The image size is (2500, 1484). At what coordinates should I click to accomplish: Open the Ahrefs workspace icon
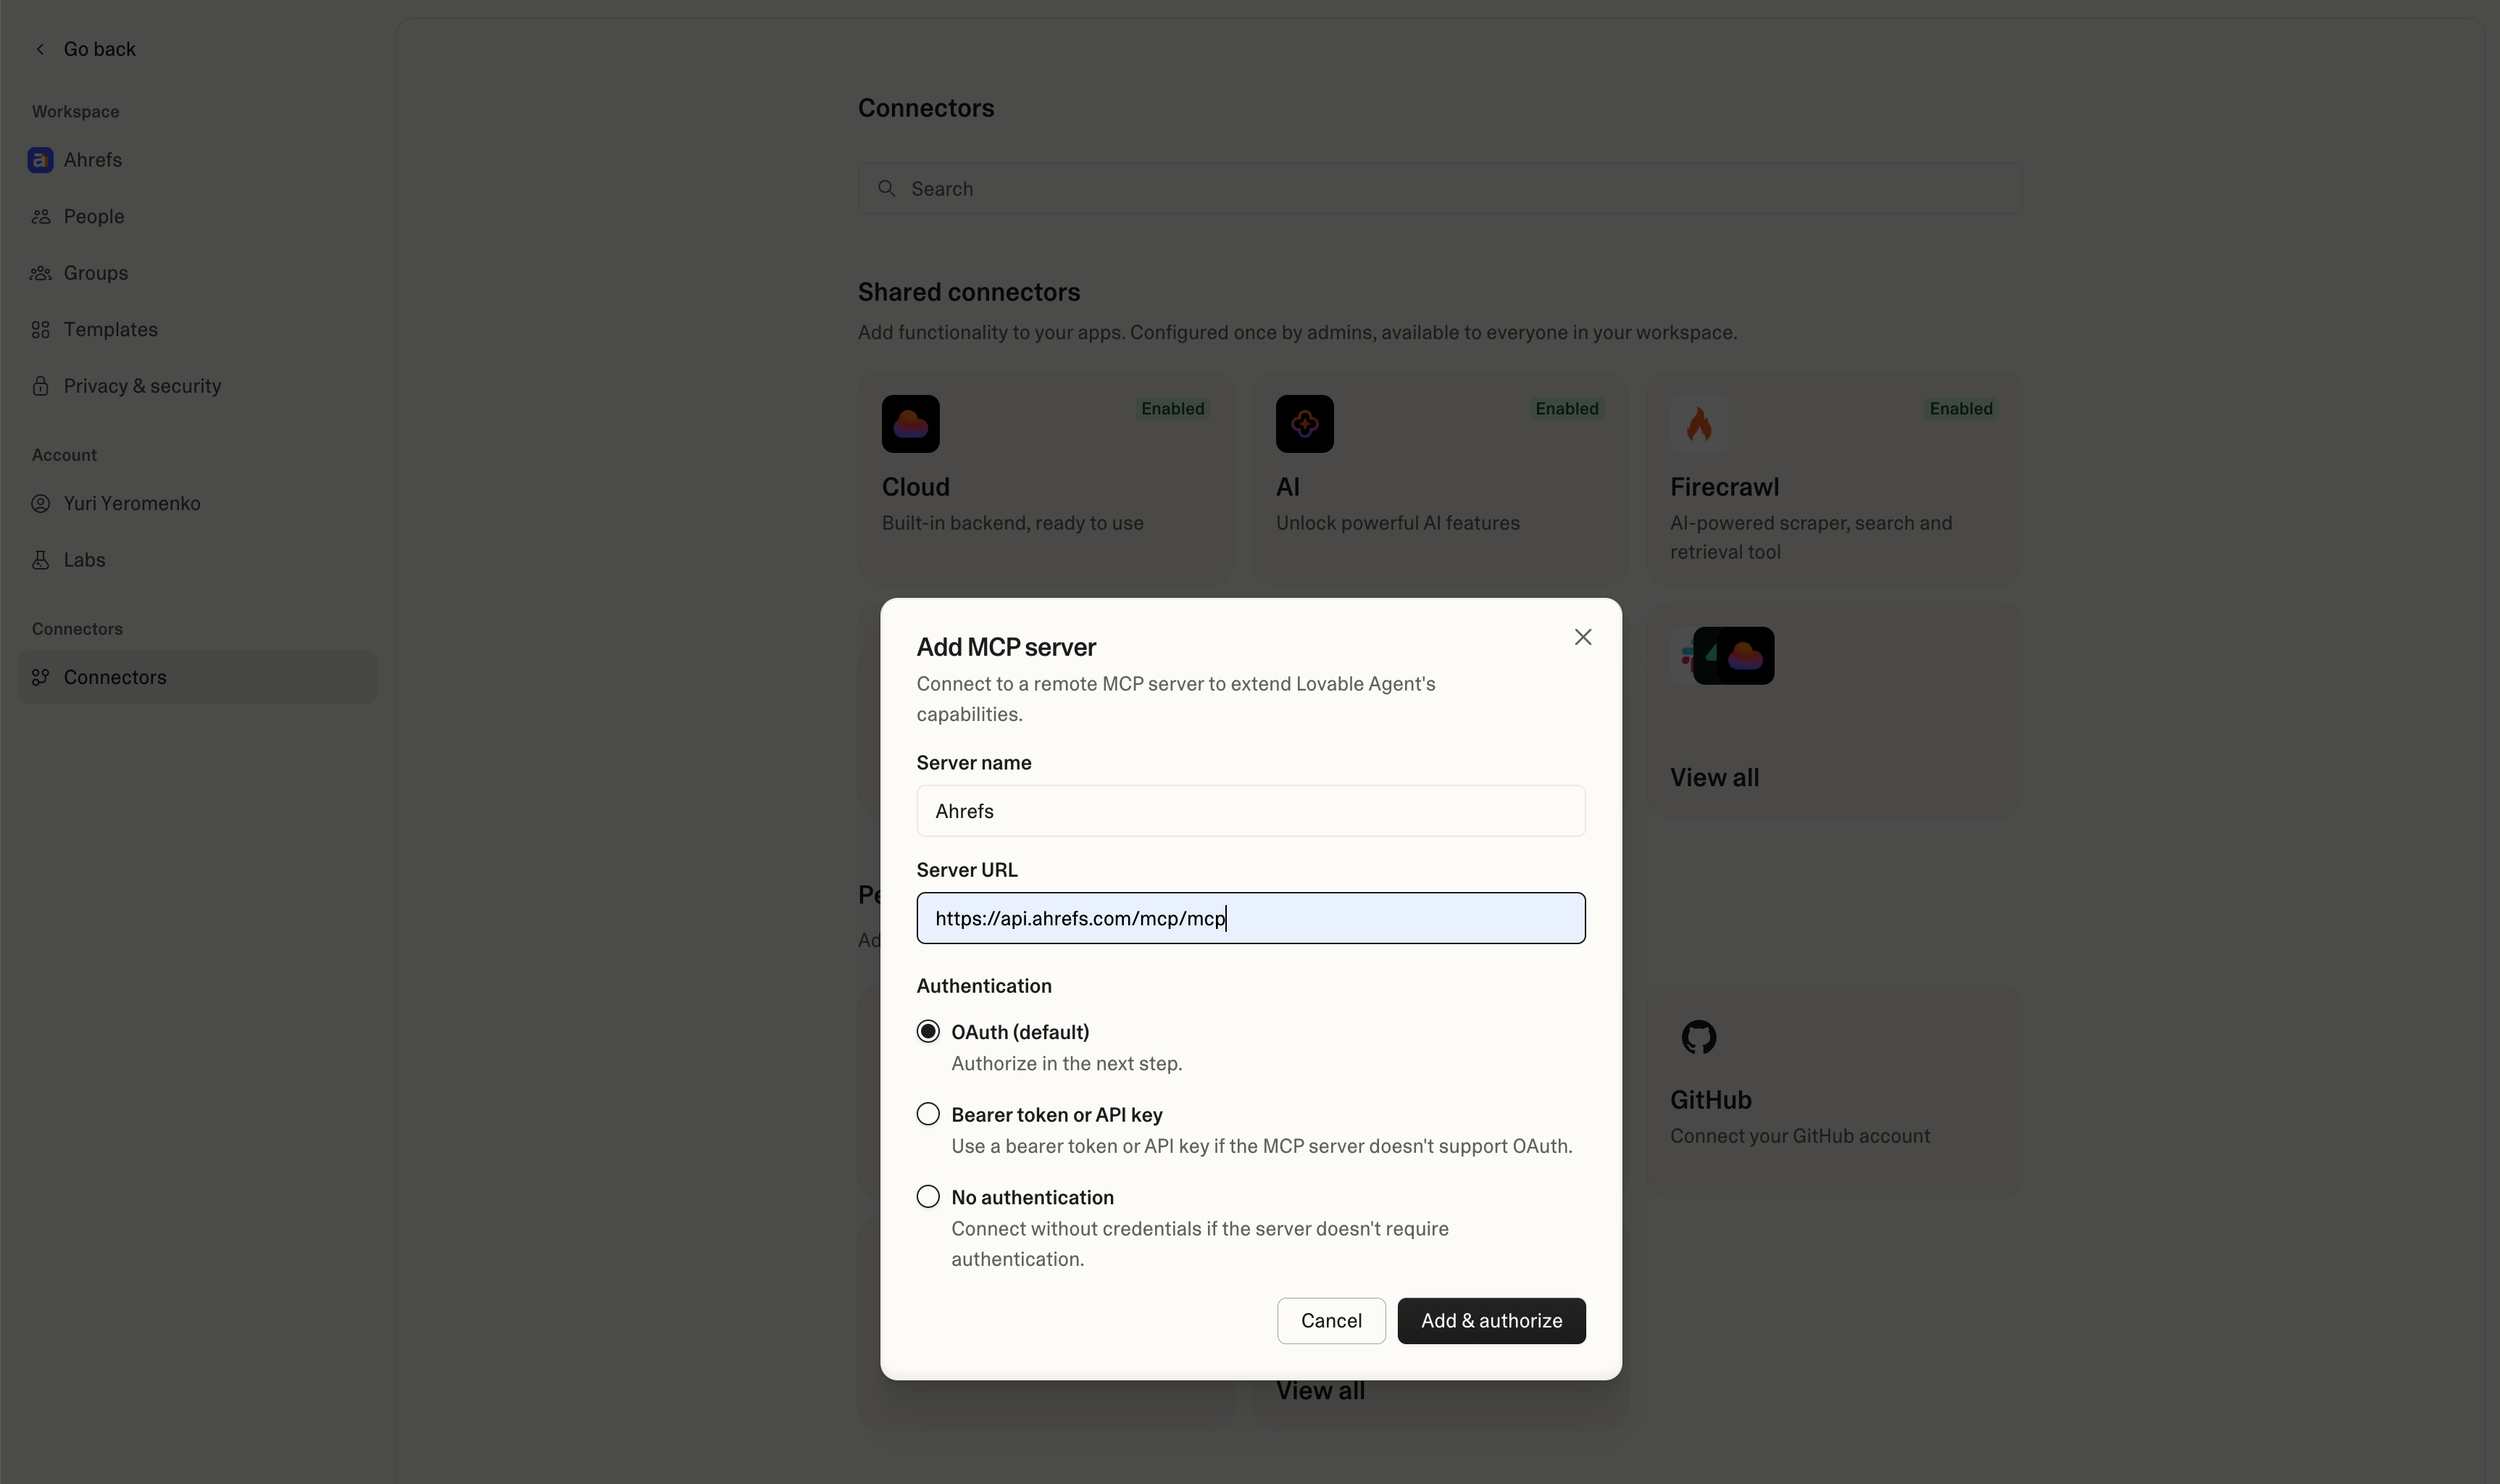click(40, 160)
